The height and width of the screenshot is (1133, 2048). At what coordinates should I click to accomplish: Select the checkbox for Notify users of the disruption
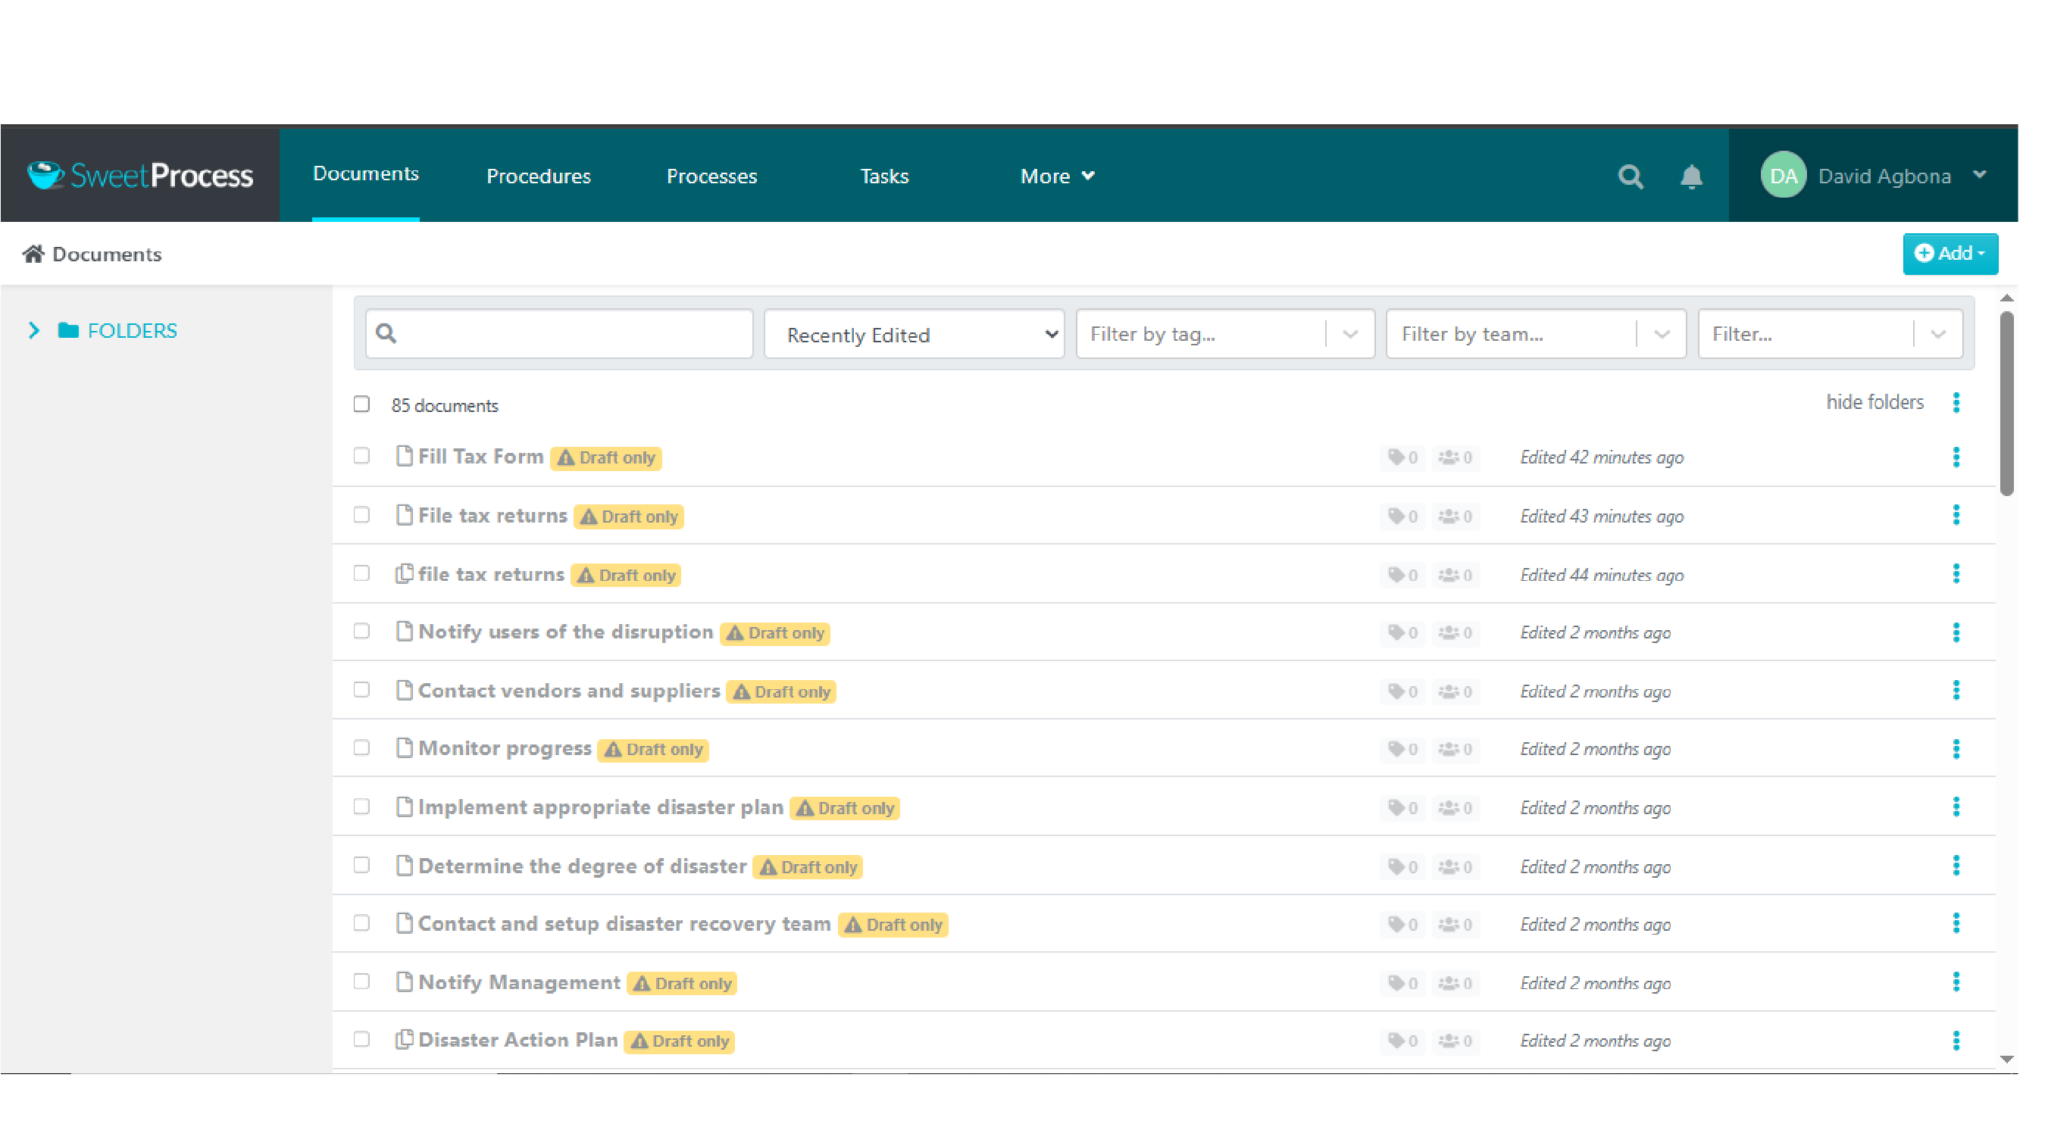(362, 631)
